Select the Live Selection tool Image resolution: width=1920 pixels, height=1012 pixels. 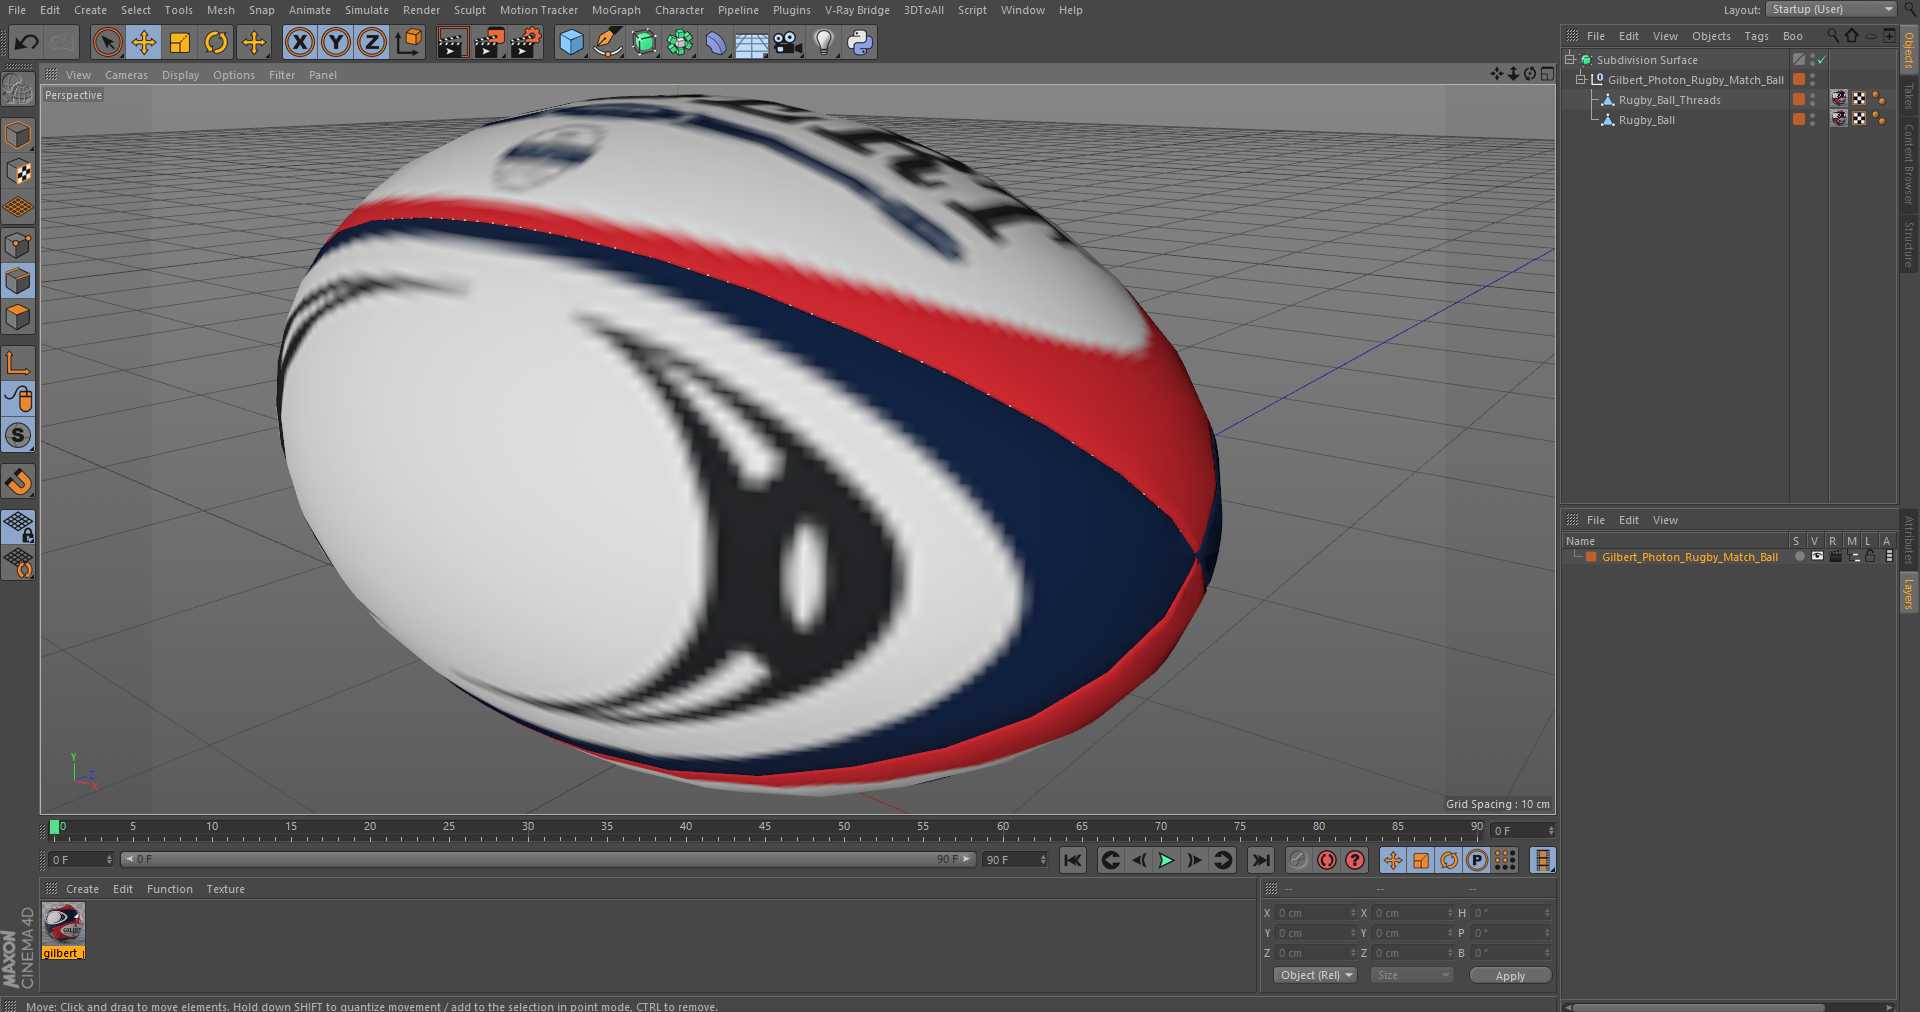pyautogui.click(x=107, y=42)
